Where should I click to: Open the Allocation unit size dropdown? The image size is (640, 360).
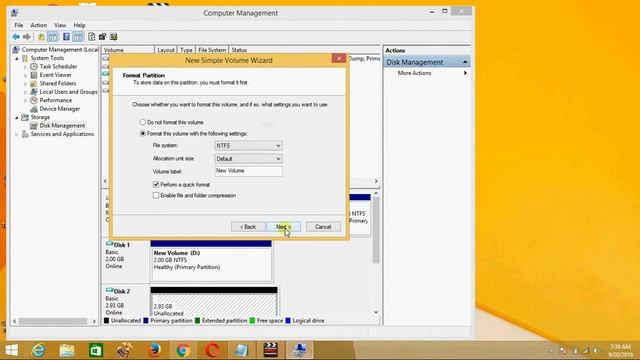(x=248, y=159)
